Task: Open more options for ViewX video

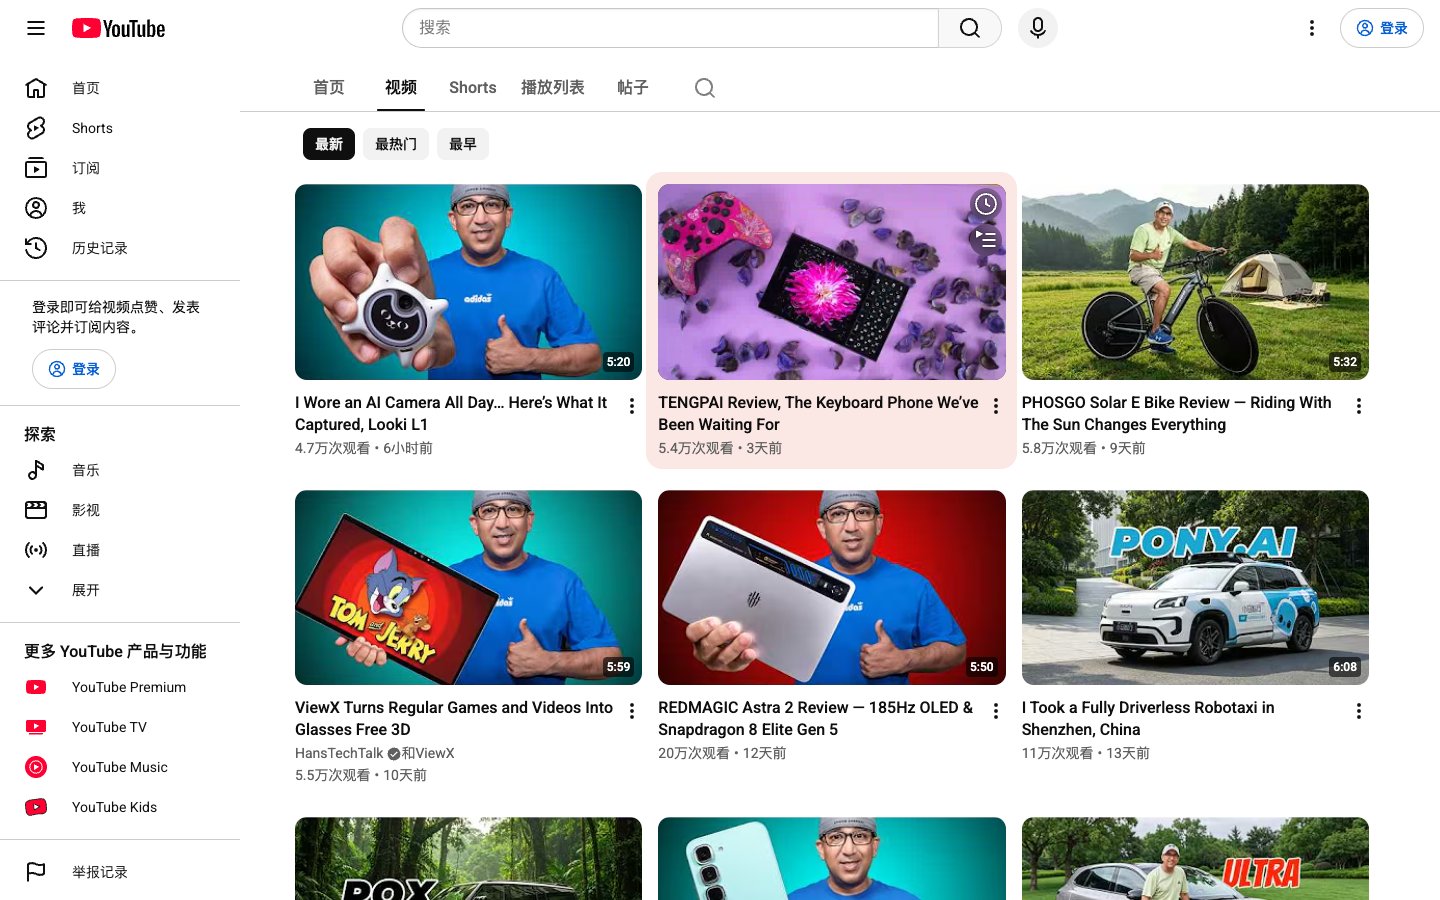Action: [632, 711]
